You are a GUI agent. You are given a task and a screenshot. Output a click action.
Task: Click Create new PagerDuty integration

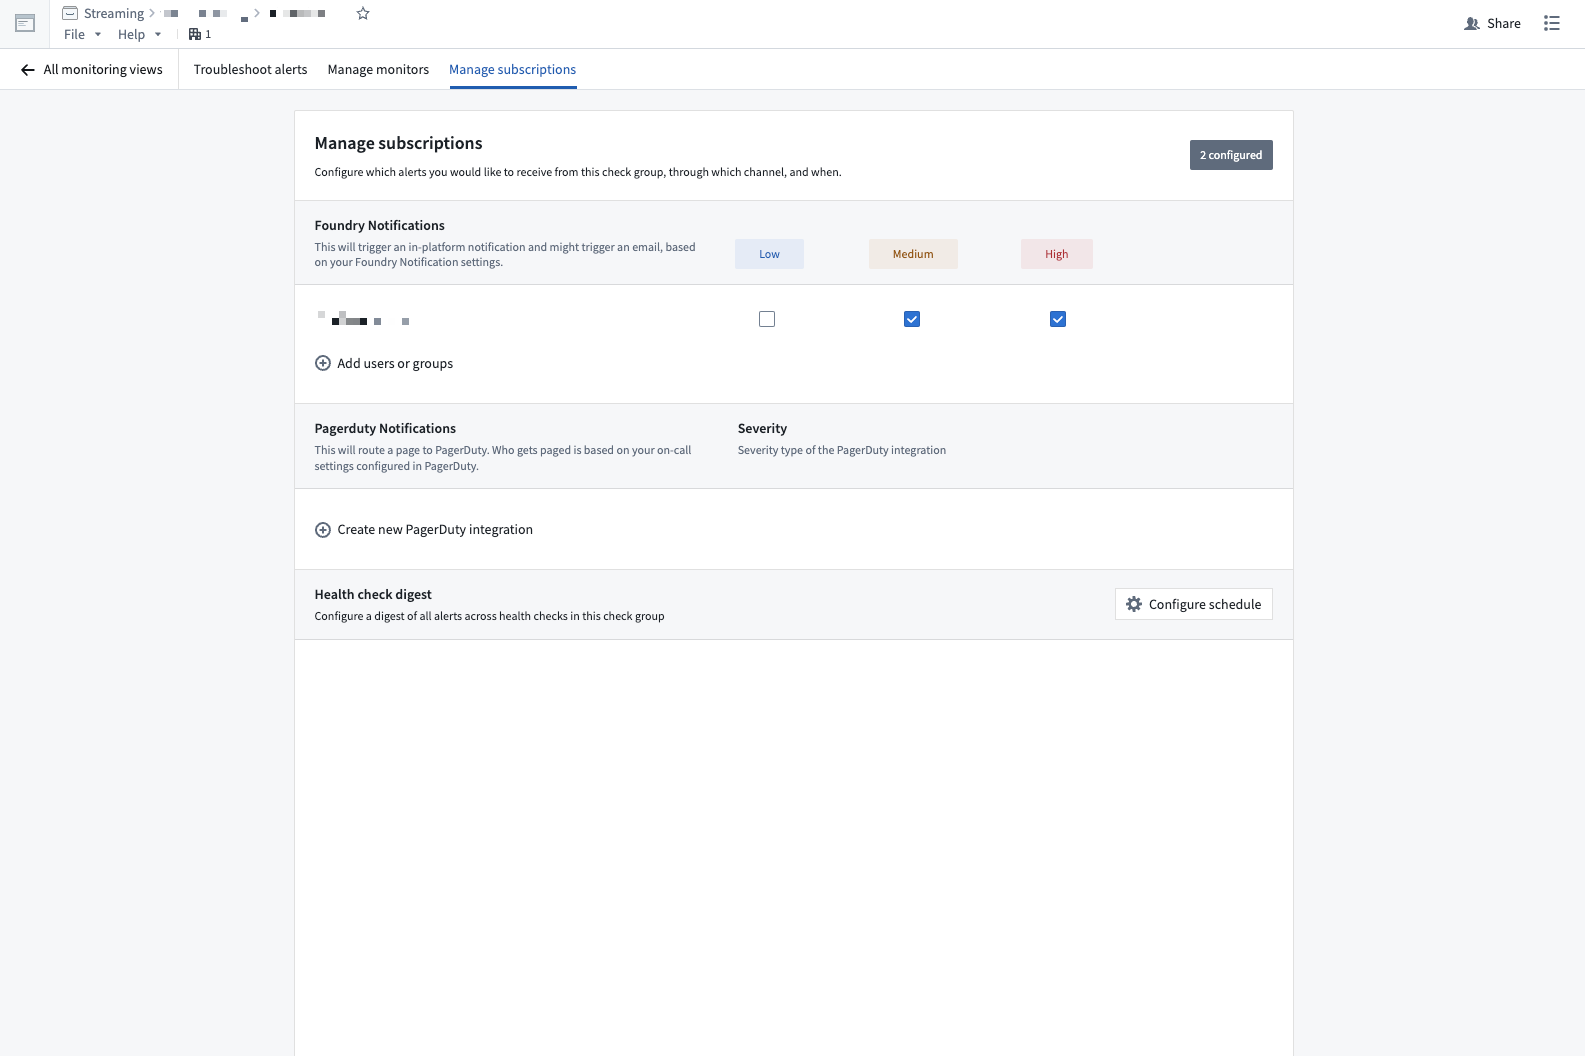click(x=435, y=530)
